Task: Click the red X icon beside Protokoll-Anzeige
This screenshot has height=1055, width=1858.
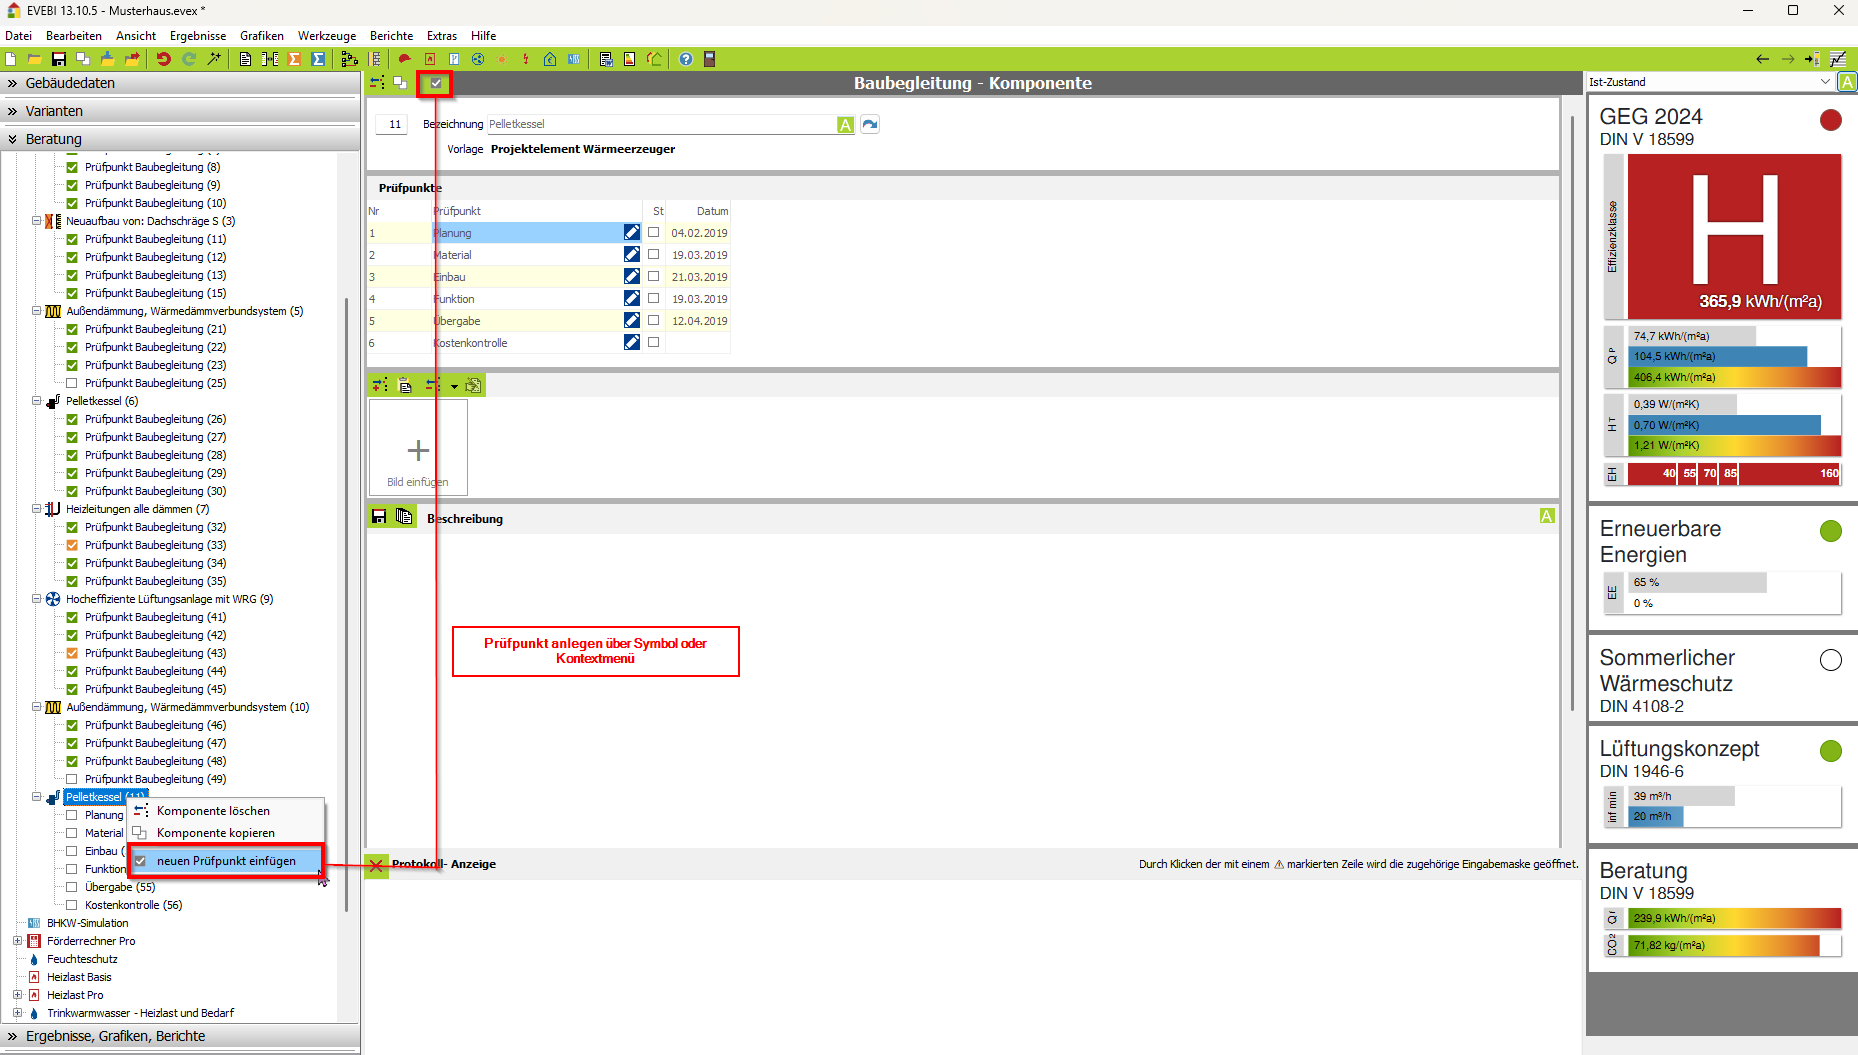Action: [376, 865]
